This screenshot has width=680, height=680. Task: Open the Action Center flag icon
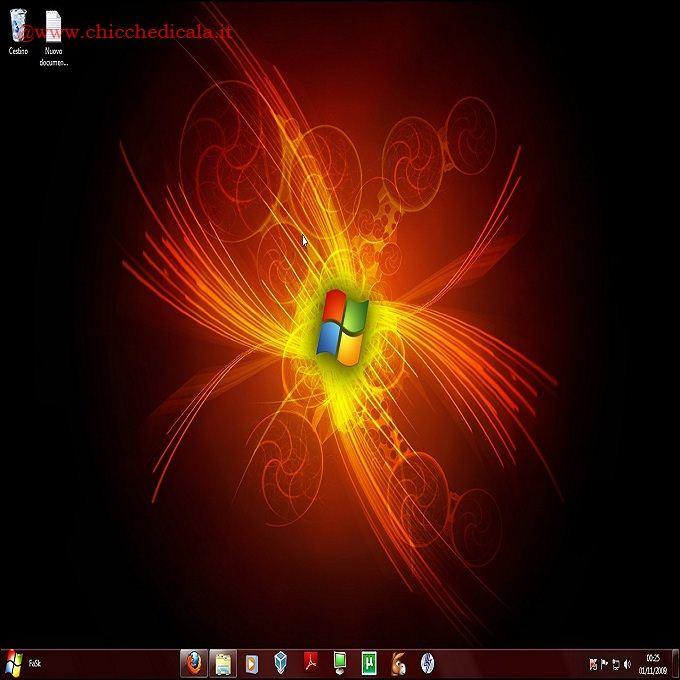click(x=604, y=664)
